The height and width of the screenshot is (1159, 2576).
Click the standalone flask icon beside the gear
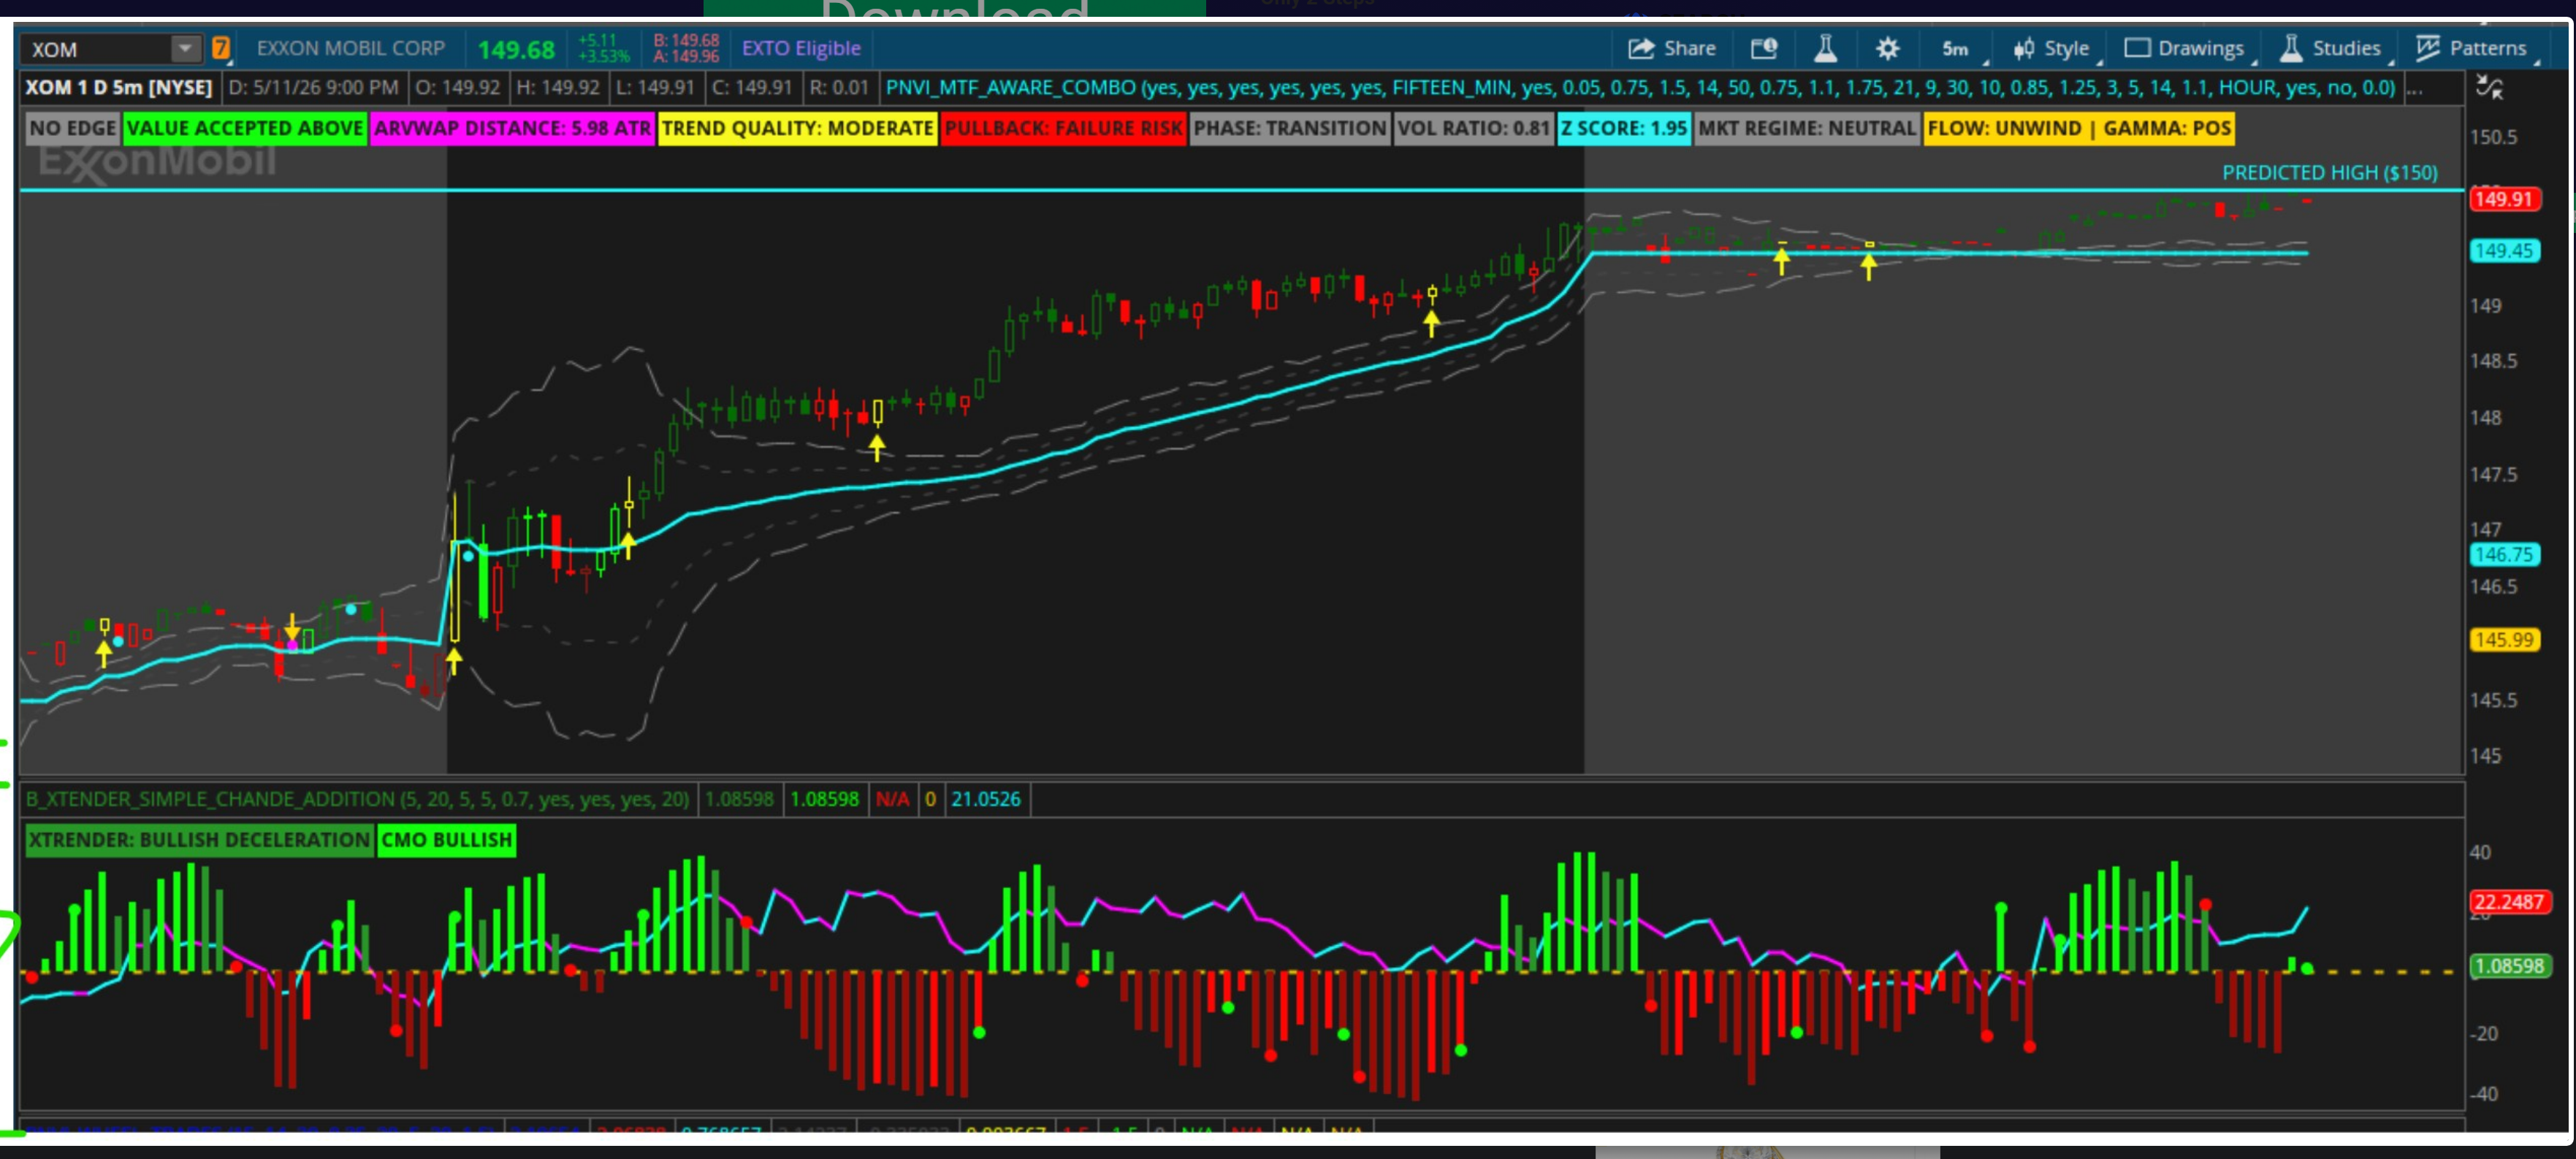point(1825,48)
